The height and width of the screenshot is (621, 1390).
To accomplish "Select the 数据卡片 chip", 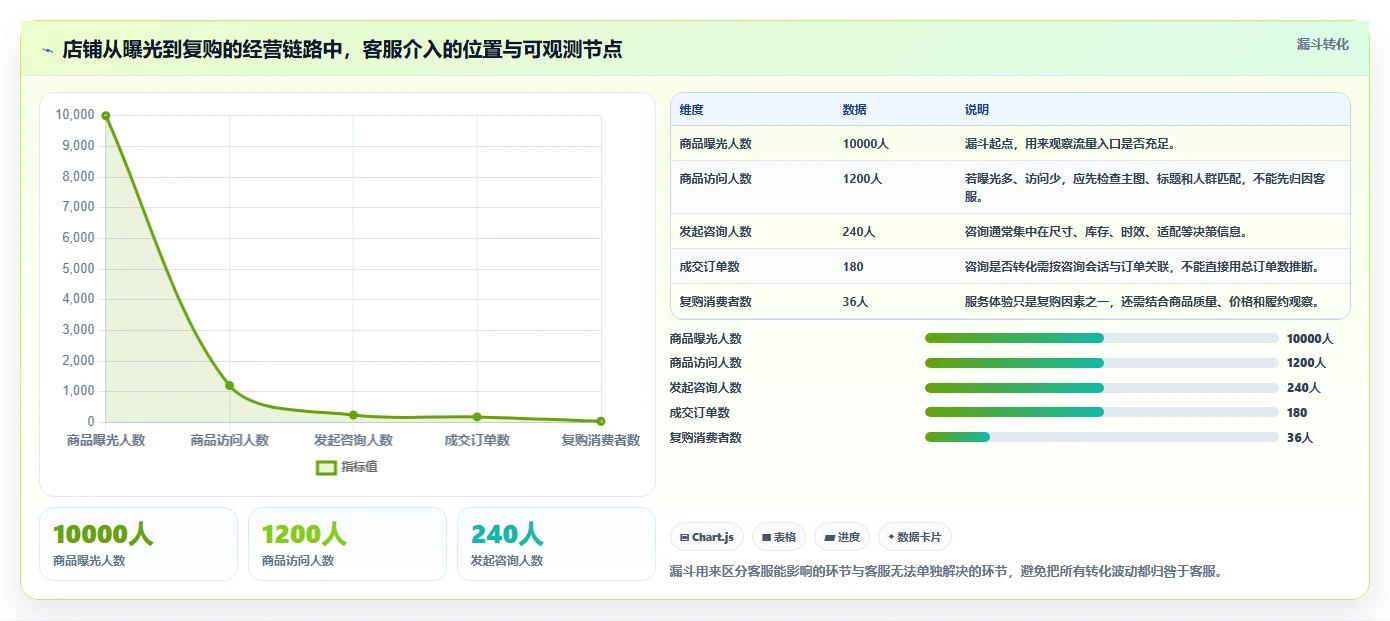I will click(x=914, y=537).
